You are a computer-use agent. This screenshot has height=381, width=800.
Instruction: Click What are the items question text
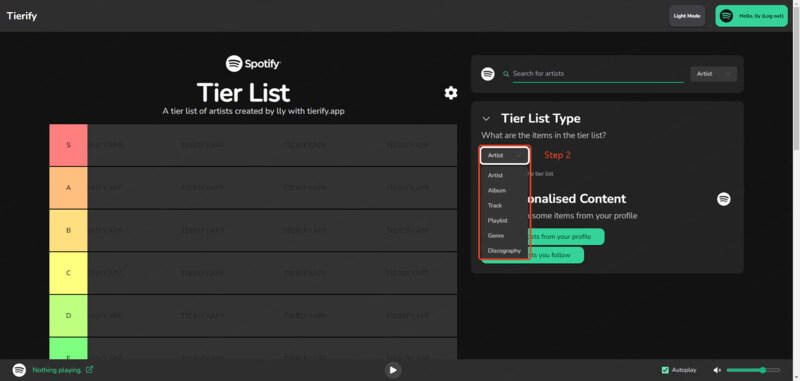point(544,136)
